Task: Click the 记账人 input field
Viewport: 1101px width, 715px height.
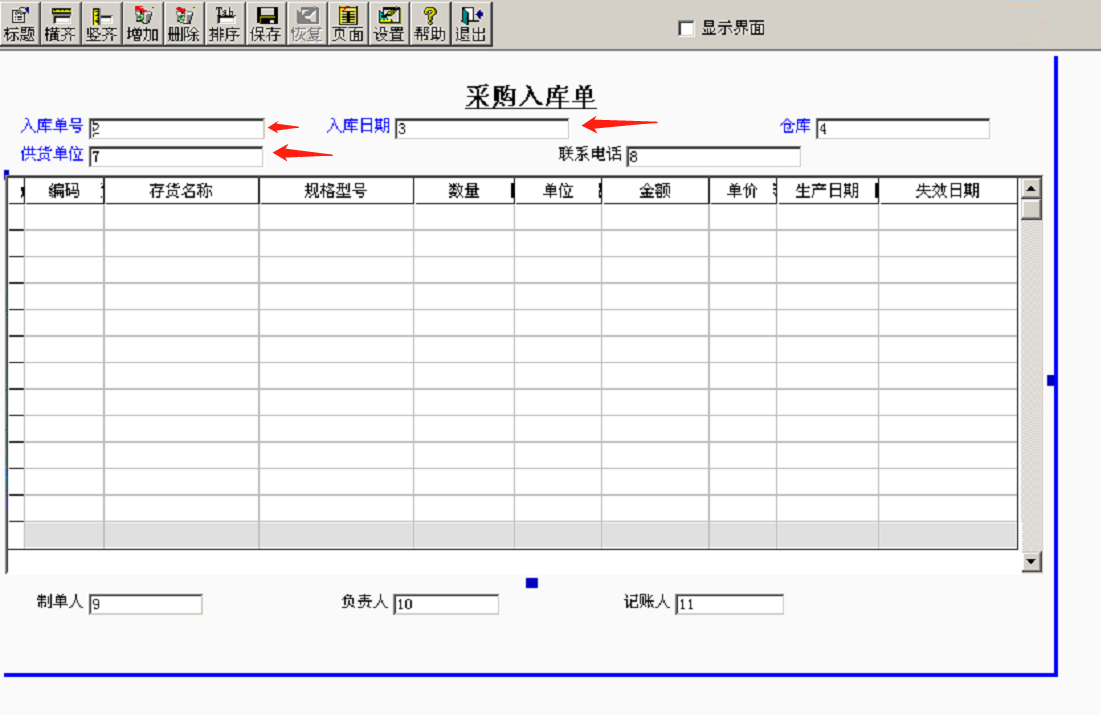Action: pyautogui.click(x=730, y=604)
